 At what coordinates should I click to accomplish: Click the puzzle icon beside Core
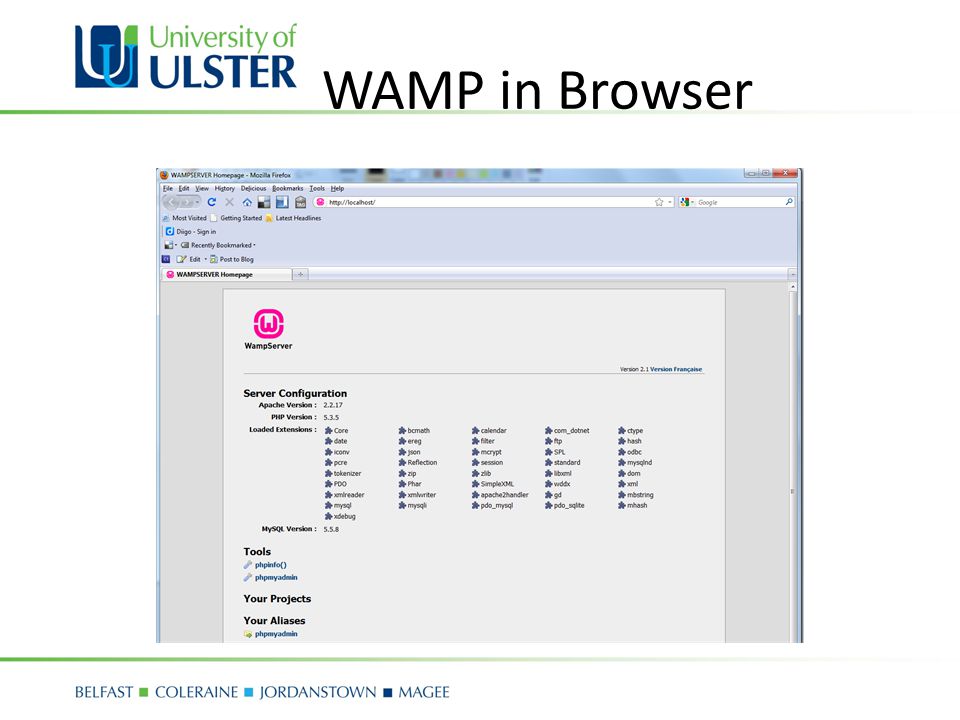pos(328,431)
